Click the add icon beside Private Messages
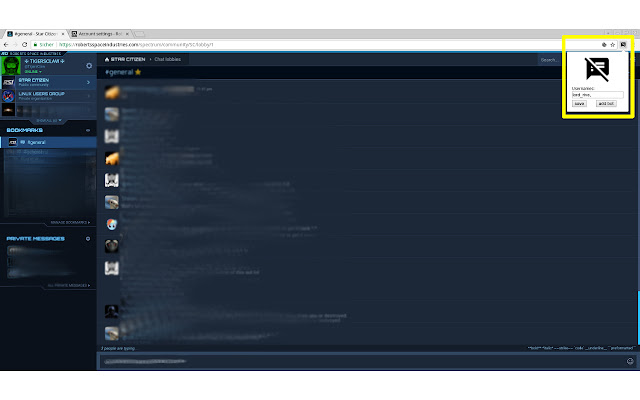Screen dimensions: 640x400 (x=88, y=239)
